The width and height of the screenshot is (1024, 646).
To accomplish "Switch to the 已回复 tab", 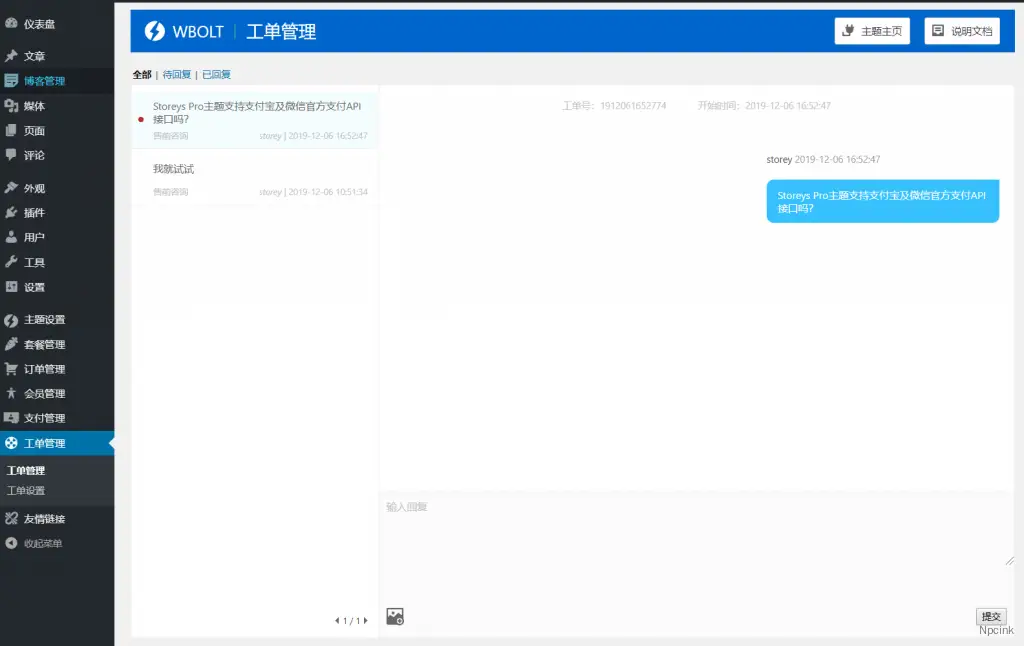I will [216, 74].
